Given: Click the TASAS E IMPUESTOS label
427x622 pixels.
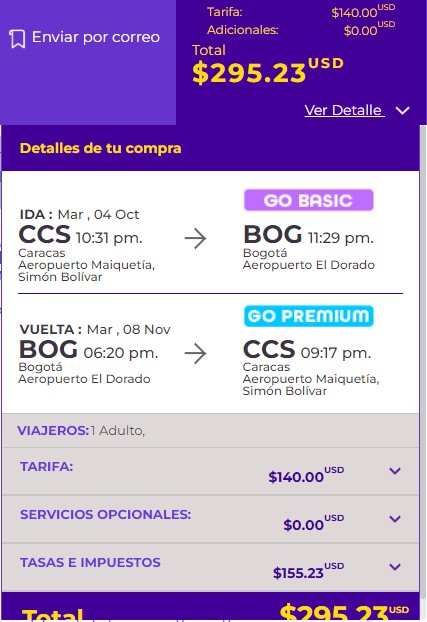Looking at the screenshot, I should click(x=90, y=562).
